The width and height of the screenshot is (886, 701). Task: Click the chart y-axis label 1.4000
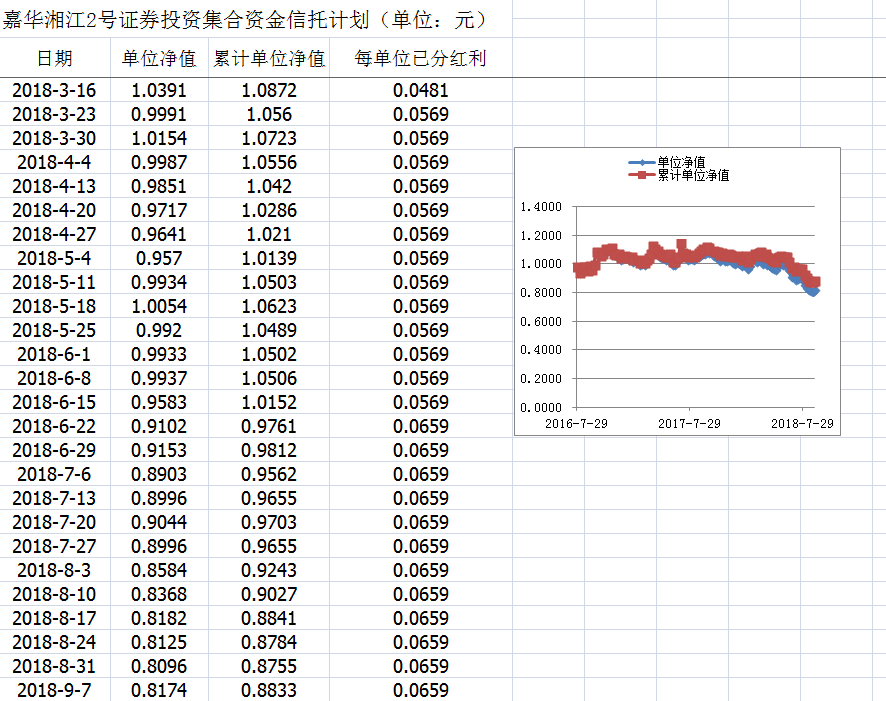(541, 207)
